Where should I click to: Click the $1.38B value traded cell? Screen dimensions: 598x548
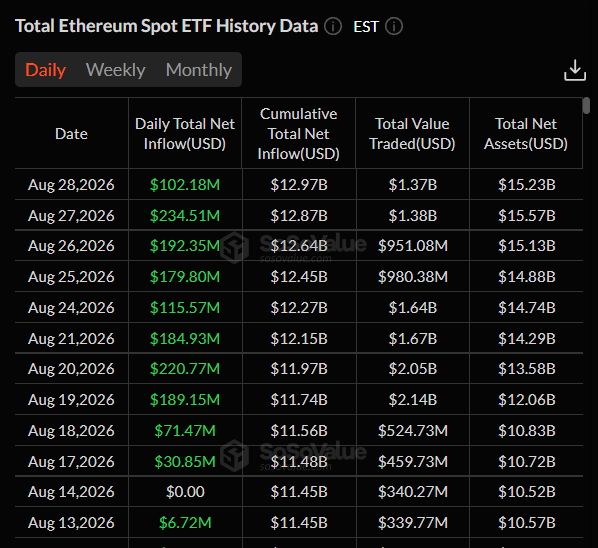413,215
